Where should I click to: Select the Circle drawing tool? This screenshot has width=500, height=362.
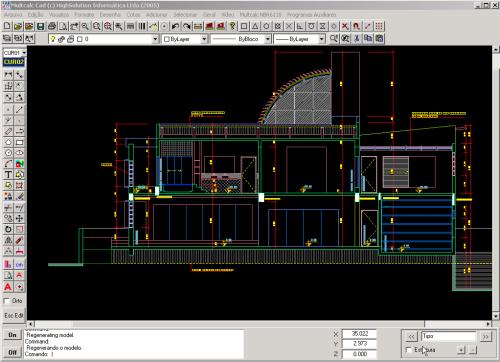pos(8,153)
